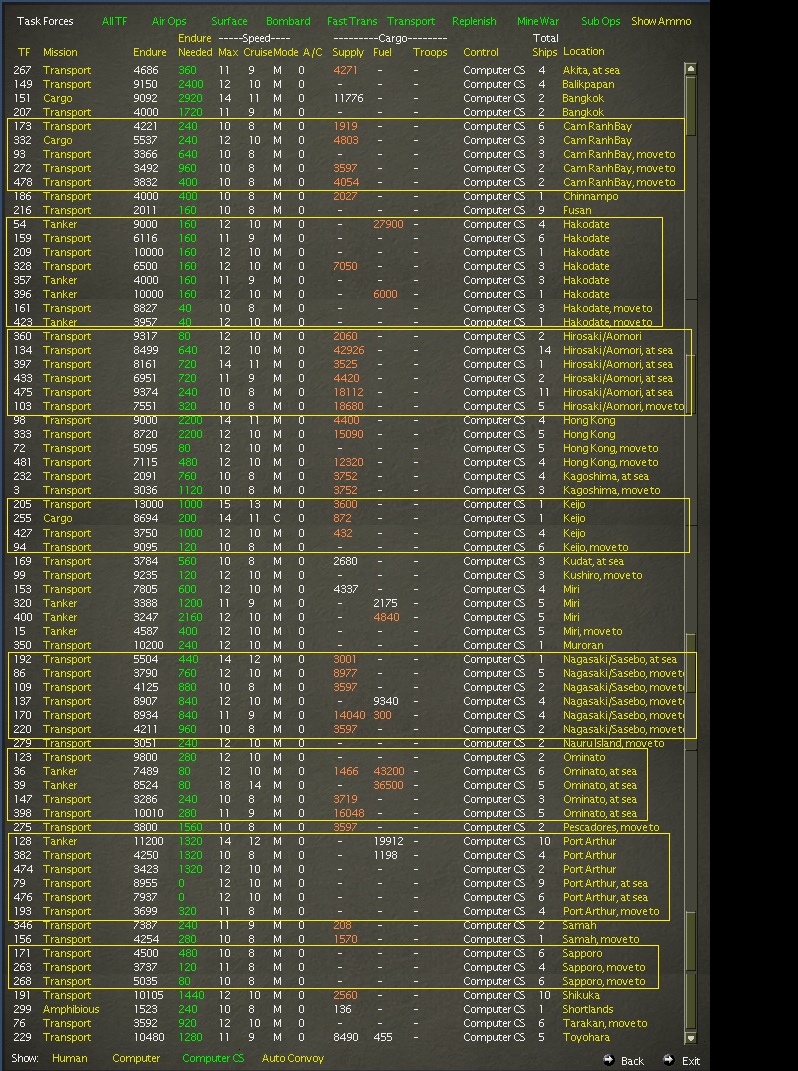Click the Back arrow button

pos(609,1060)
